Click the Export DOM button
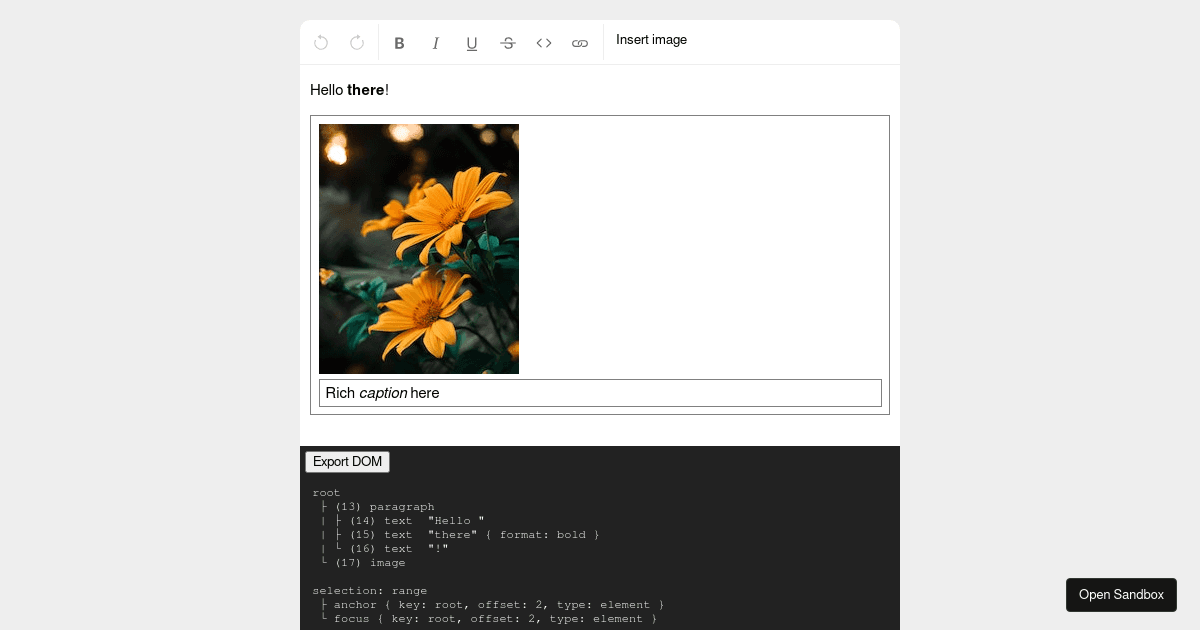Image resolution: width=1200 pixels, height=630 pixels. [x=347, y=462]
